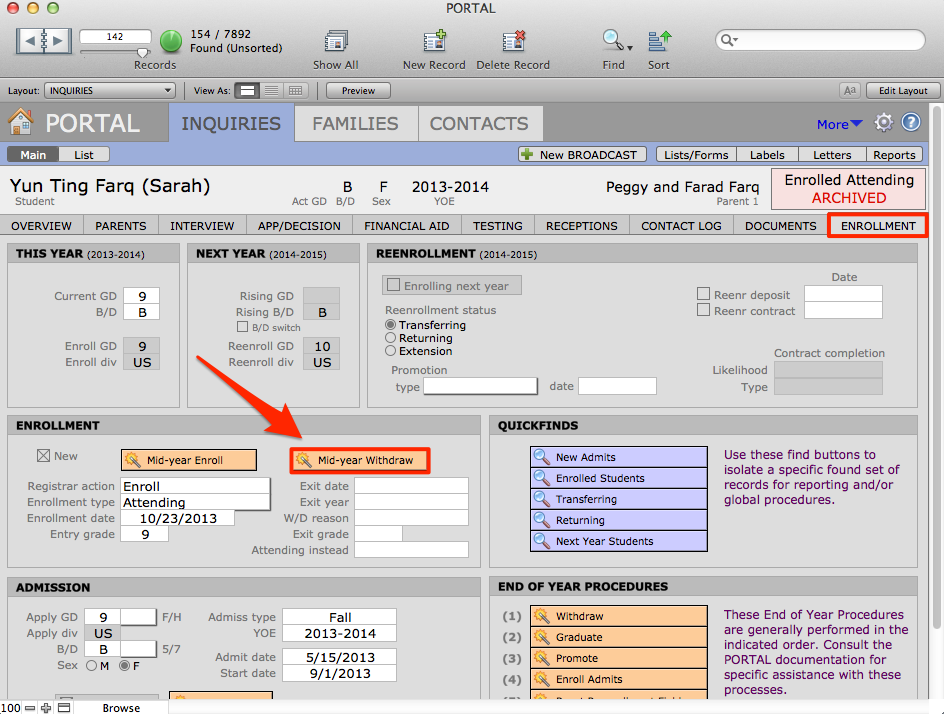The height and width of the screenshot is (714, 944).
Task: Open the Find dropdown arrow
Action: coord(630,47)
